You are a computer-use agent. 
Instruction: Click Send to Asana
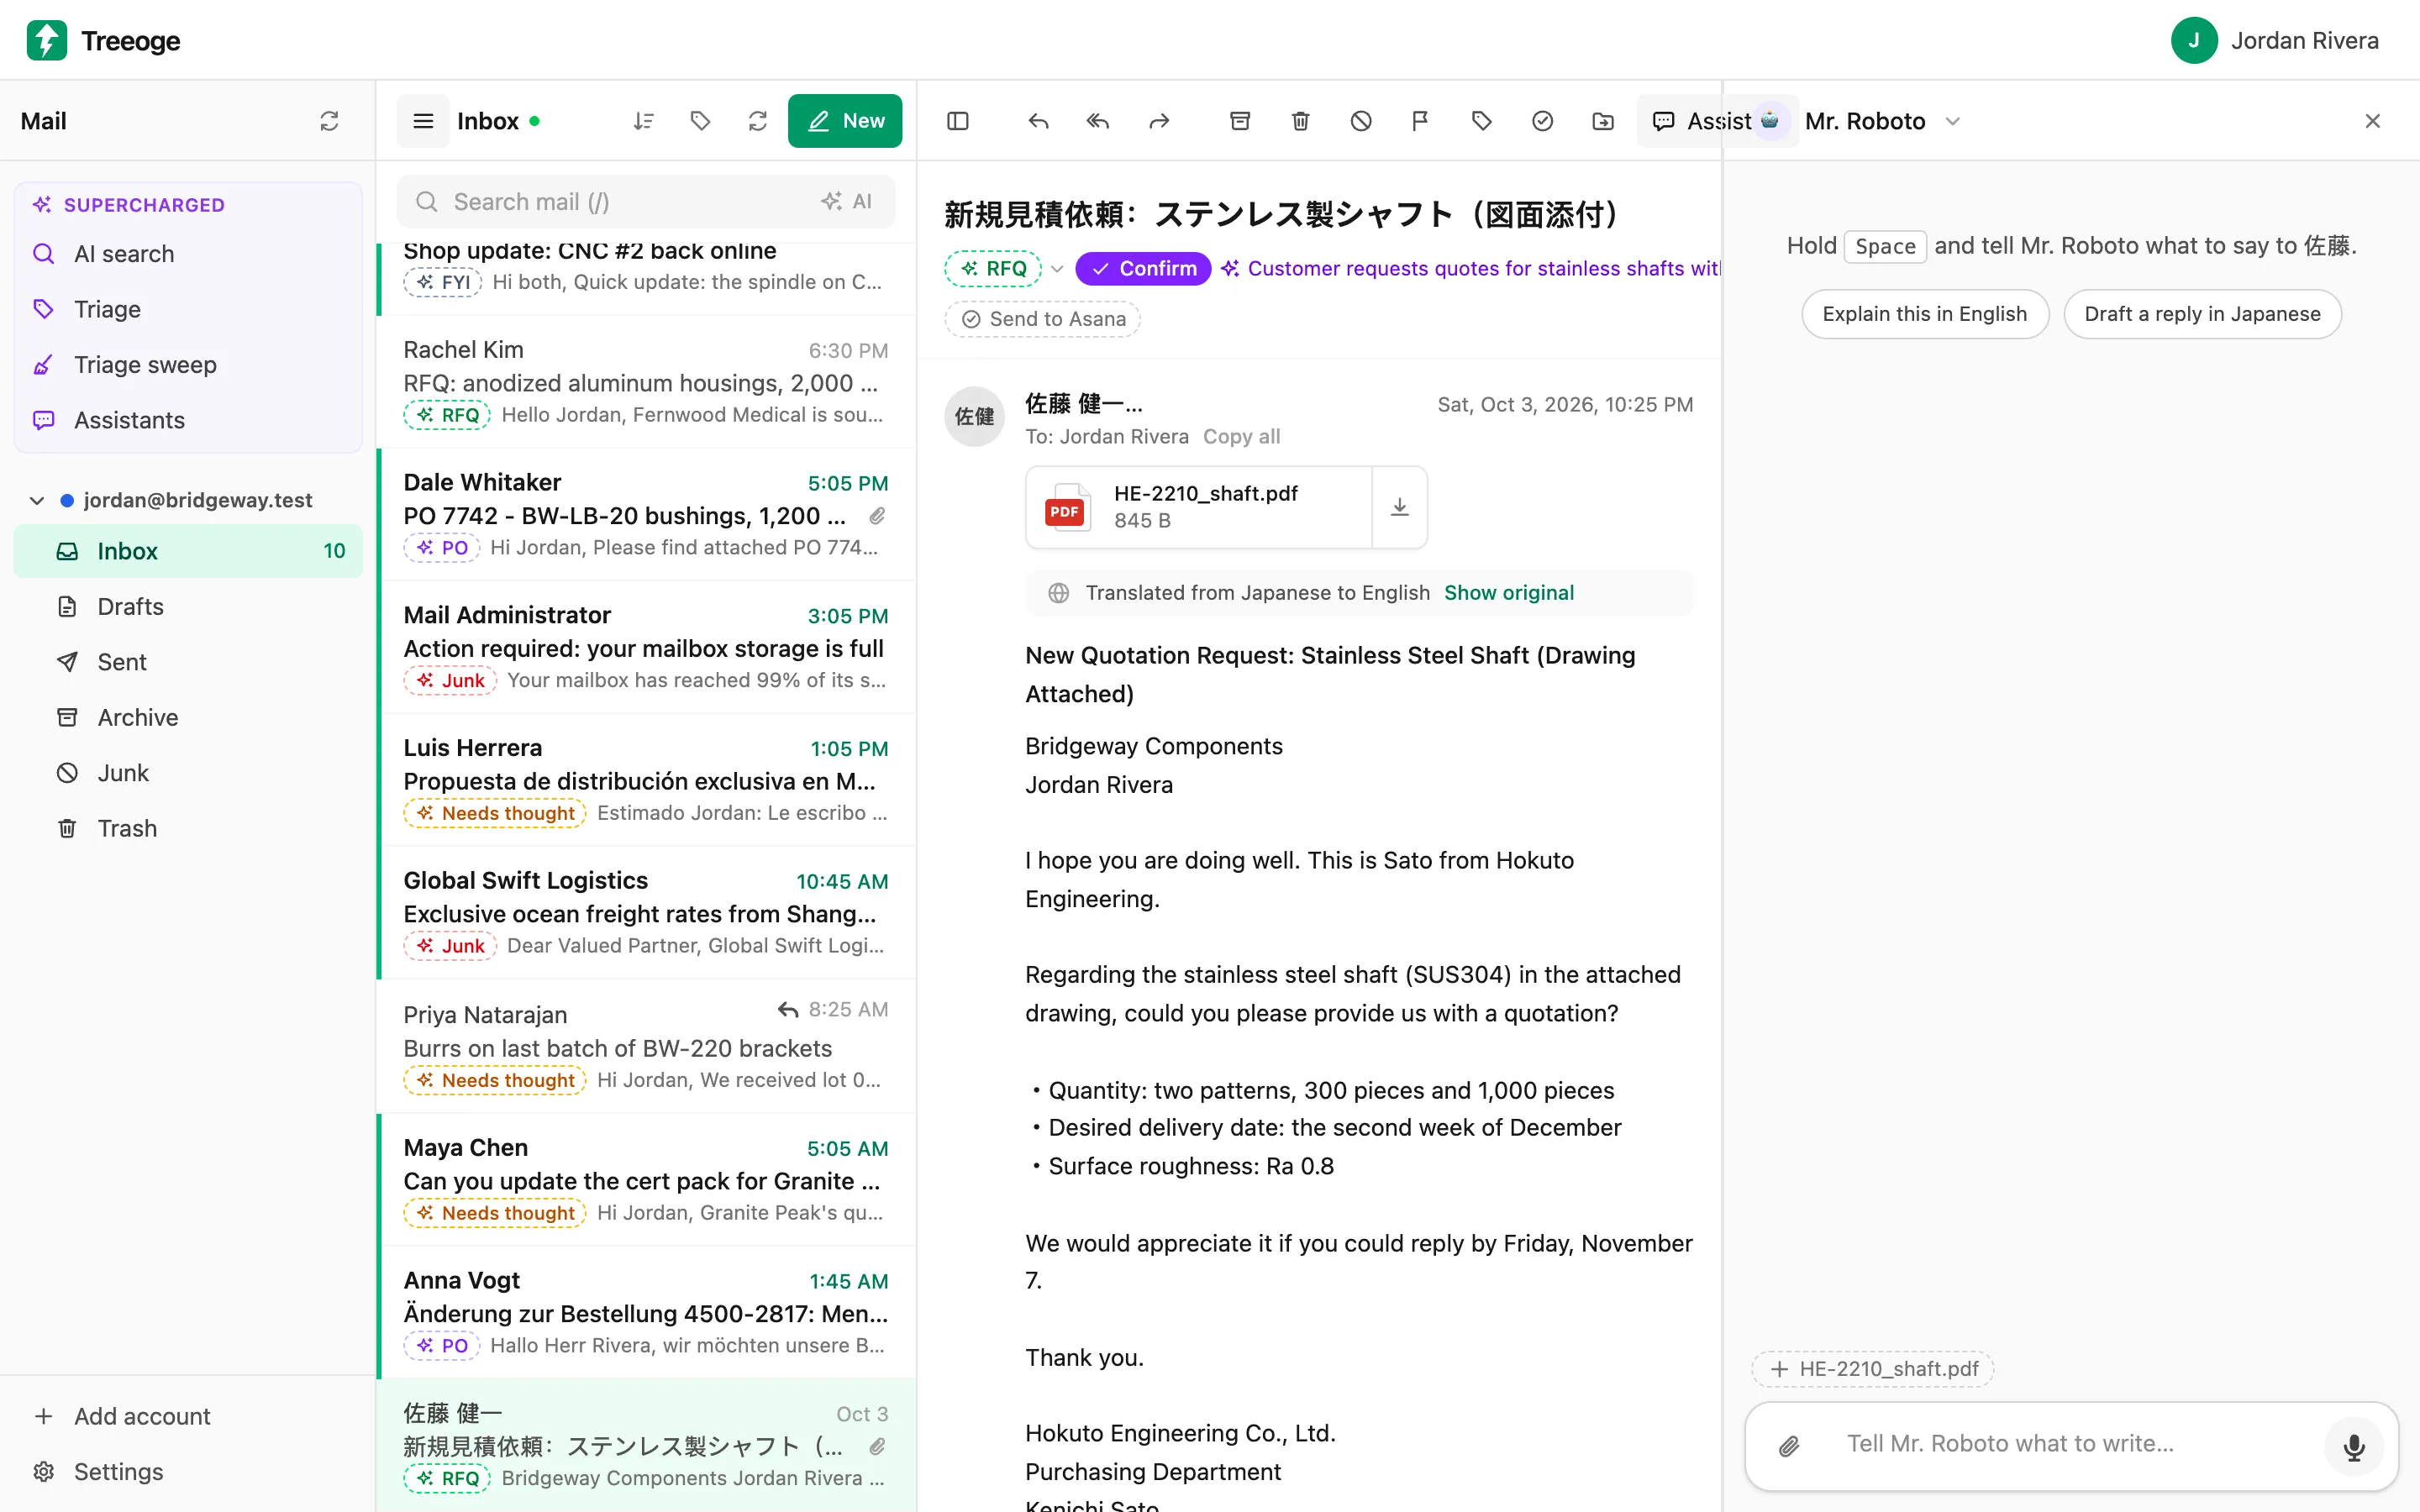click(1043, 319)
